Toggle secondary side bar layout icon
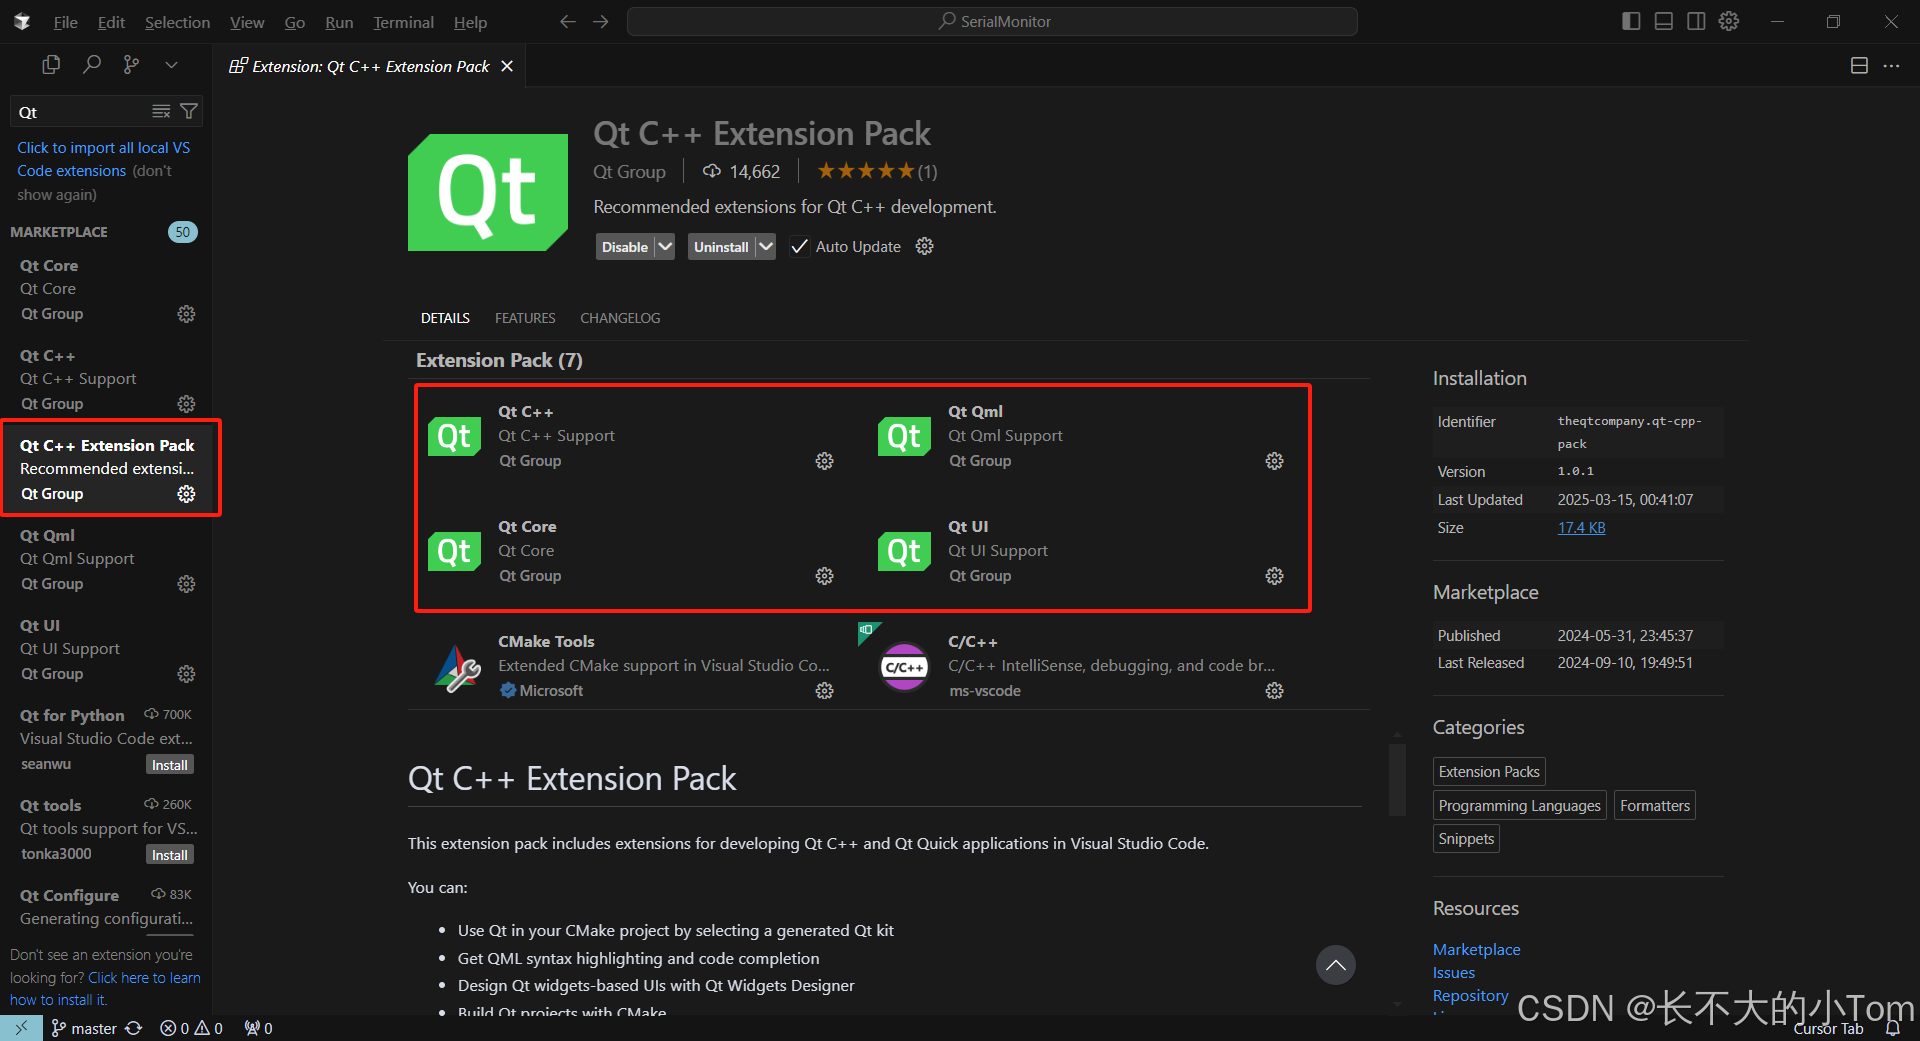 [1696, 21]
